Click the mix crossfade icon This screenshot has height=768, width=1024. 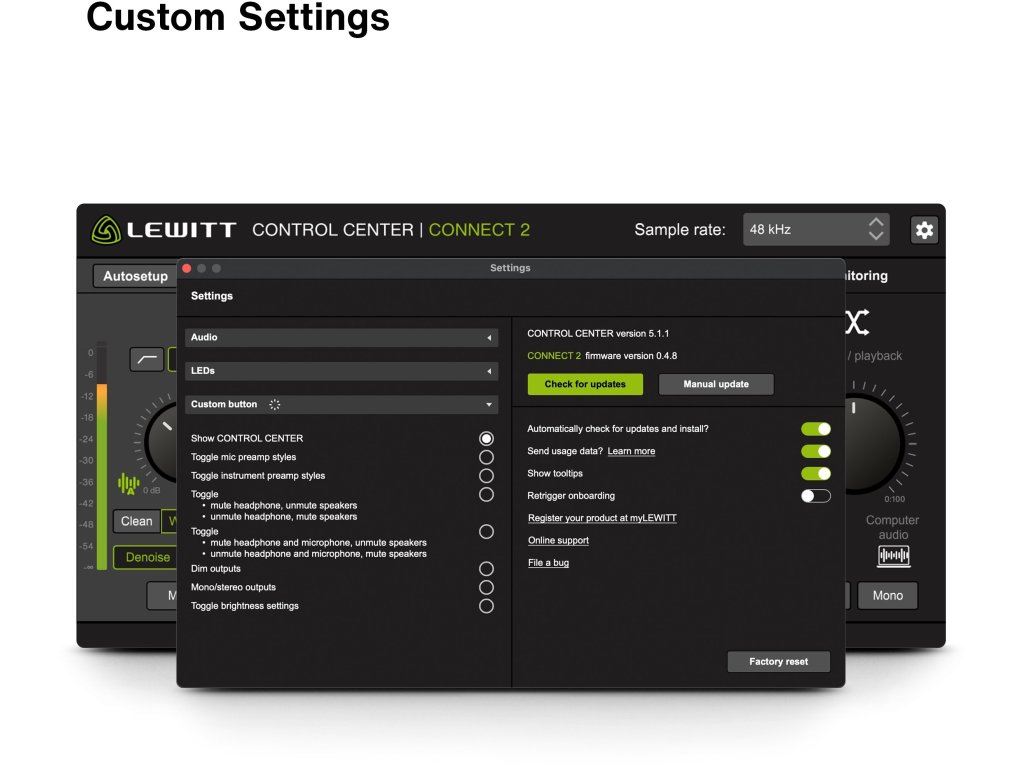(857, 323)
